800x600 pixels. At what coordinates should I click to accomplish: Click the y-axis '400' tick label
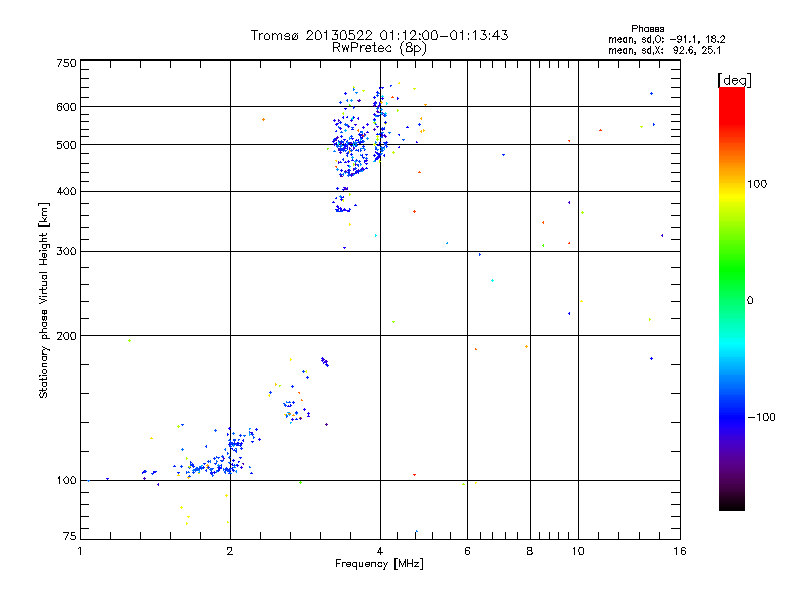click(x=66, y=192)
